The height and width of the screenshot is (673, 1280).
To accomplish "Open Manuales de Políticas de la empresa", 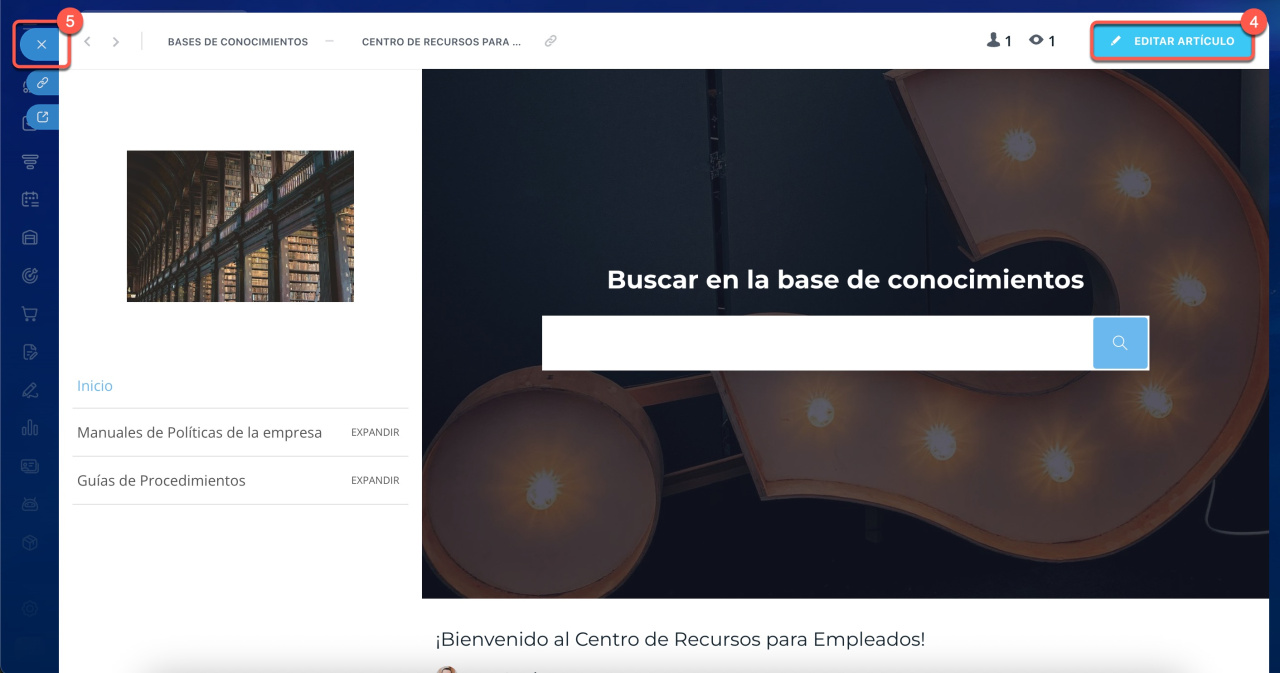I will [x=199, y=433].
